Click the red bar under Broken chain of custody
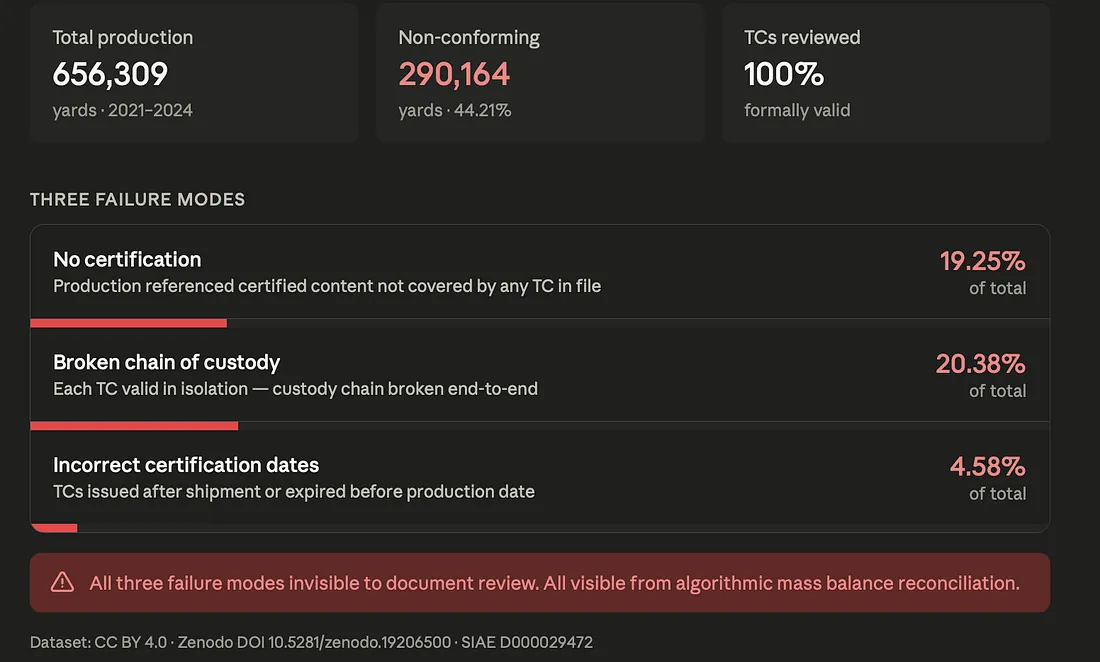The height and width of the screenshot is (662, 1100). (134, 426)
